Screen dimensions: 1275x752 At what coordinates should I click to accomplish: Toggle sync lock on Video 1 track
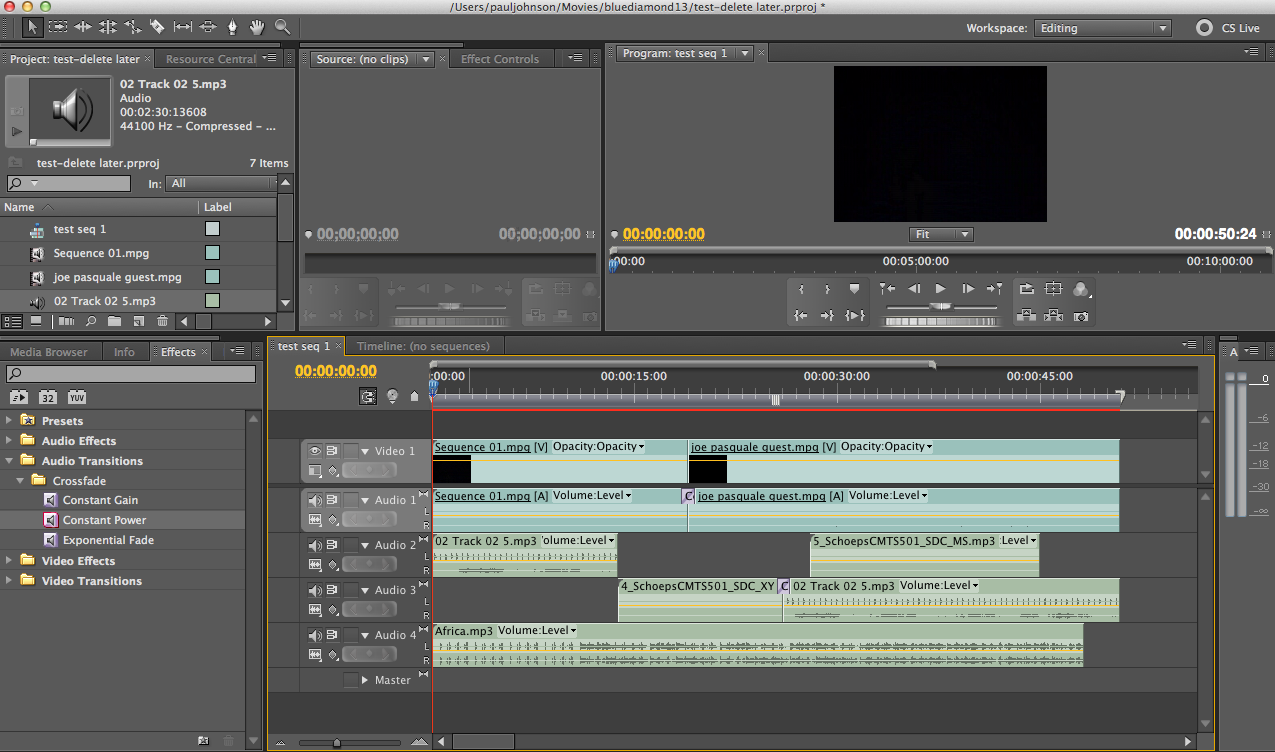click(x=332, y=451)
